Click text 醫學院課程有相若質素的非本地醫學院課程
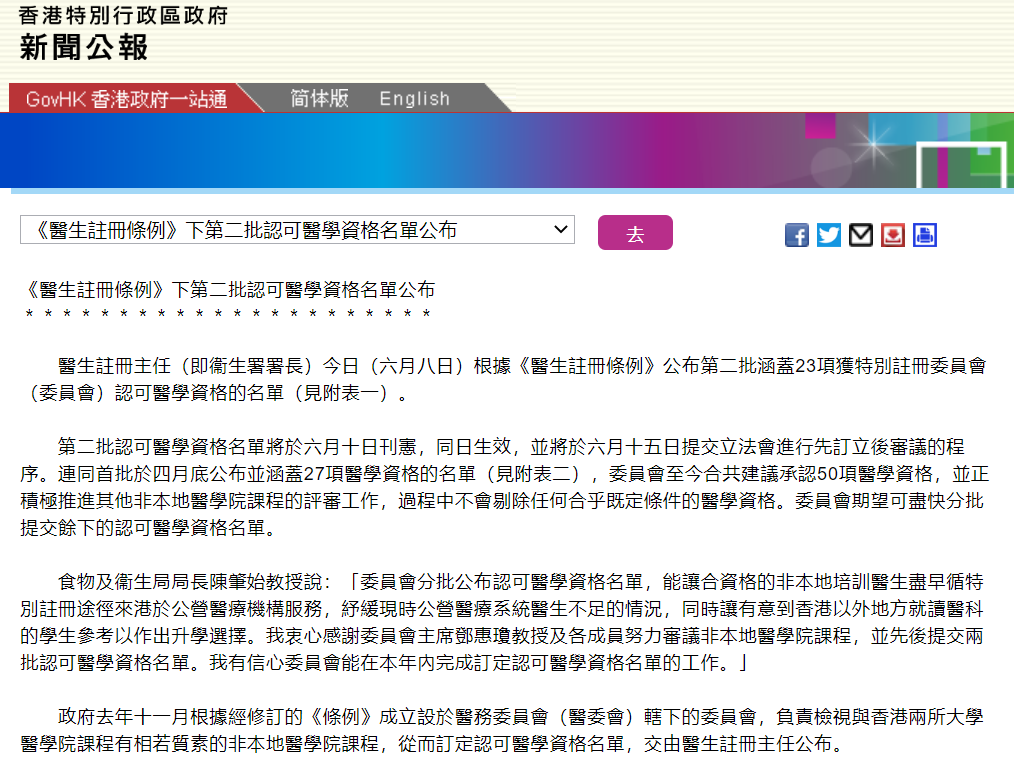Viewport: 1014px width, 774px height. [199, 744]
